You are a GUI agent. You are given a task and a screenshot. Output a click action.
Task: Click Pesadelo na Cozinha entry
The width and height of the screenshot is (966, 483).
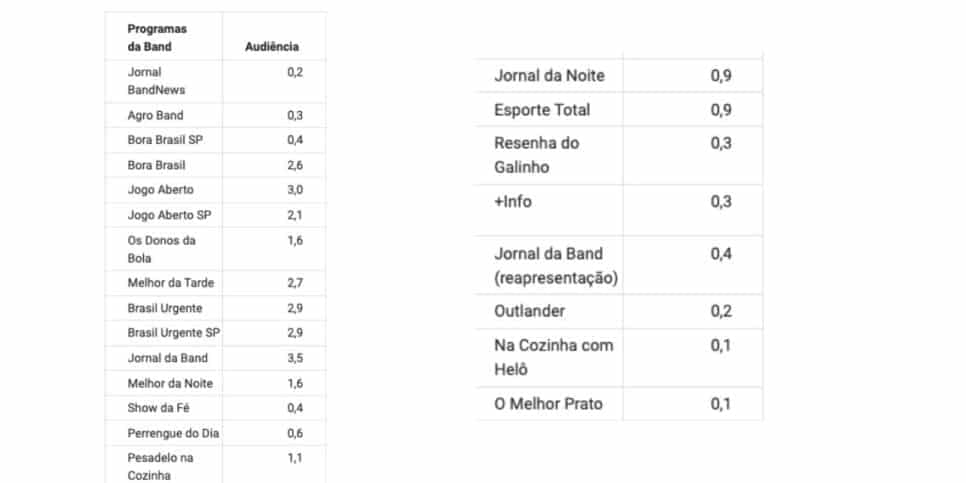tap(160, 466)
